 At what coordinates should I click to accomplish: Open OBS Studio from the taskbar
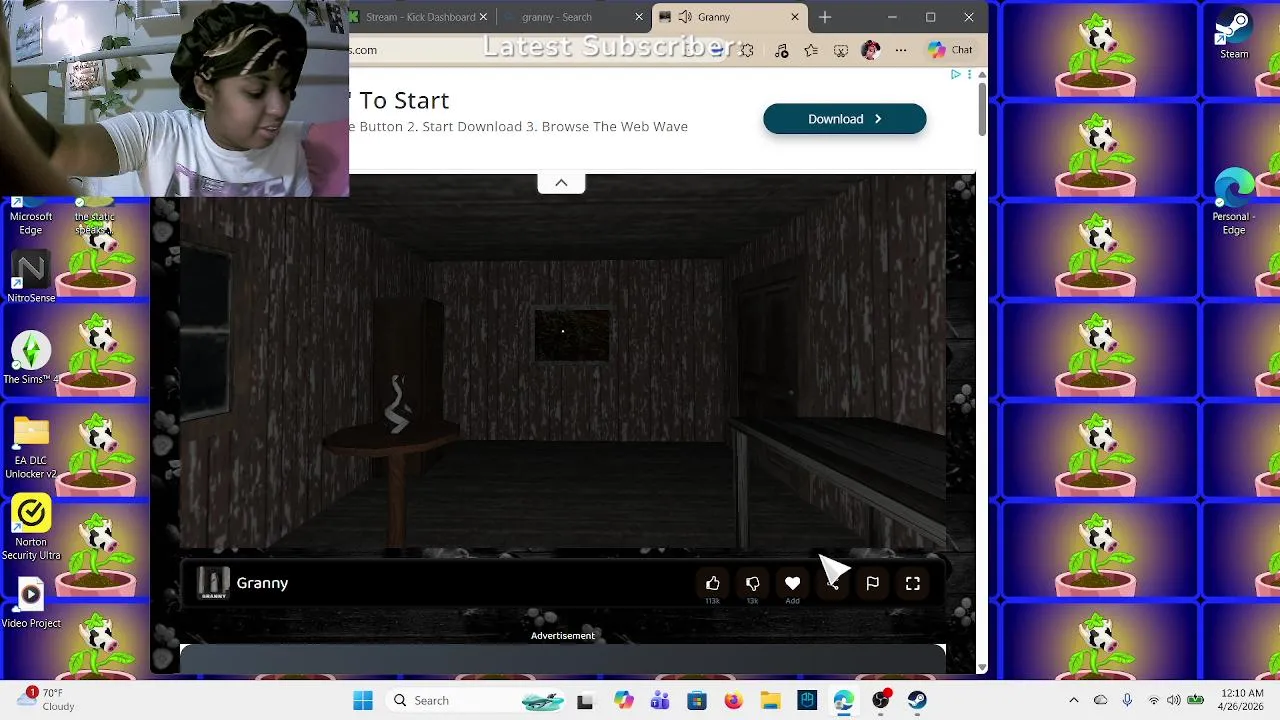(881, 700)
